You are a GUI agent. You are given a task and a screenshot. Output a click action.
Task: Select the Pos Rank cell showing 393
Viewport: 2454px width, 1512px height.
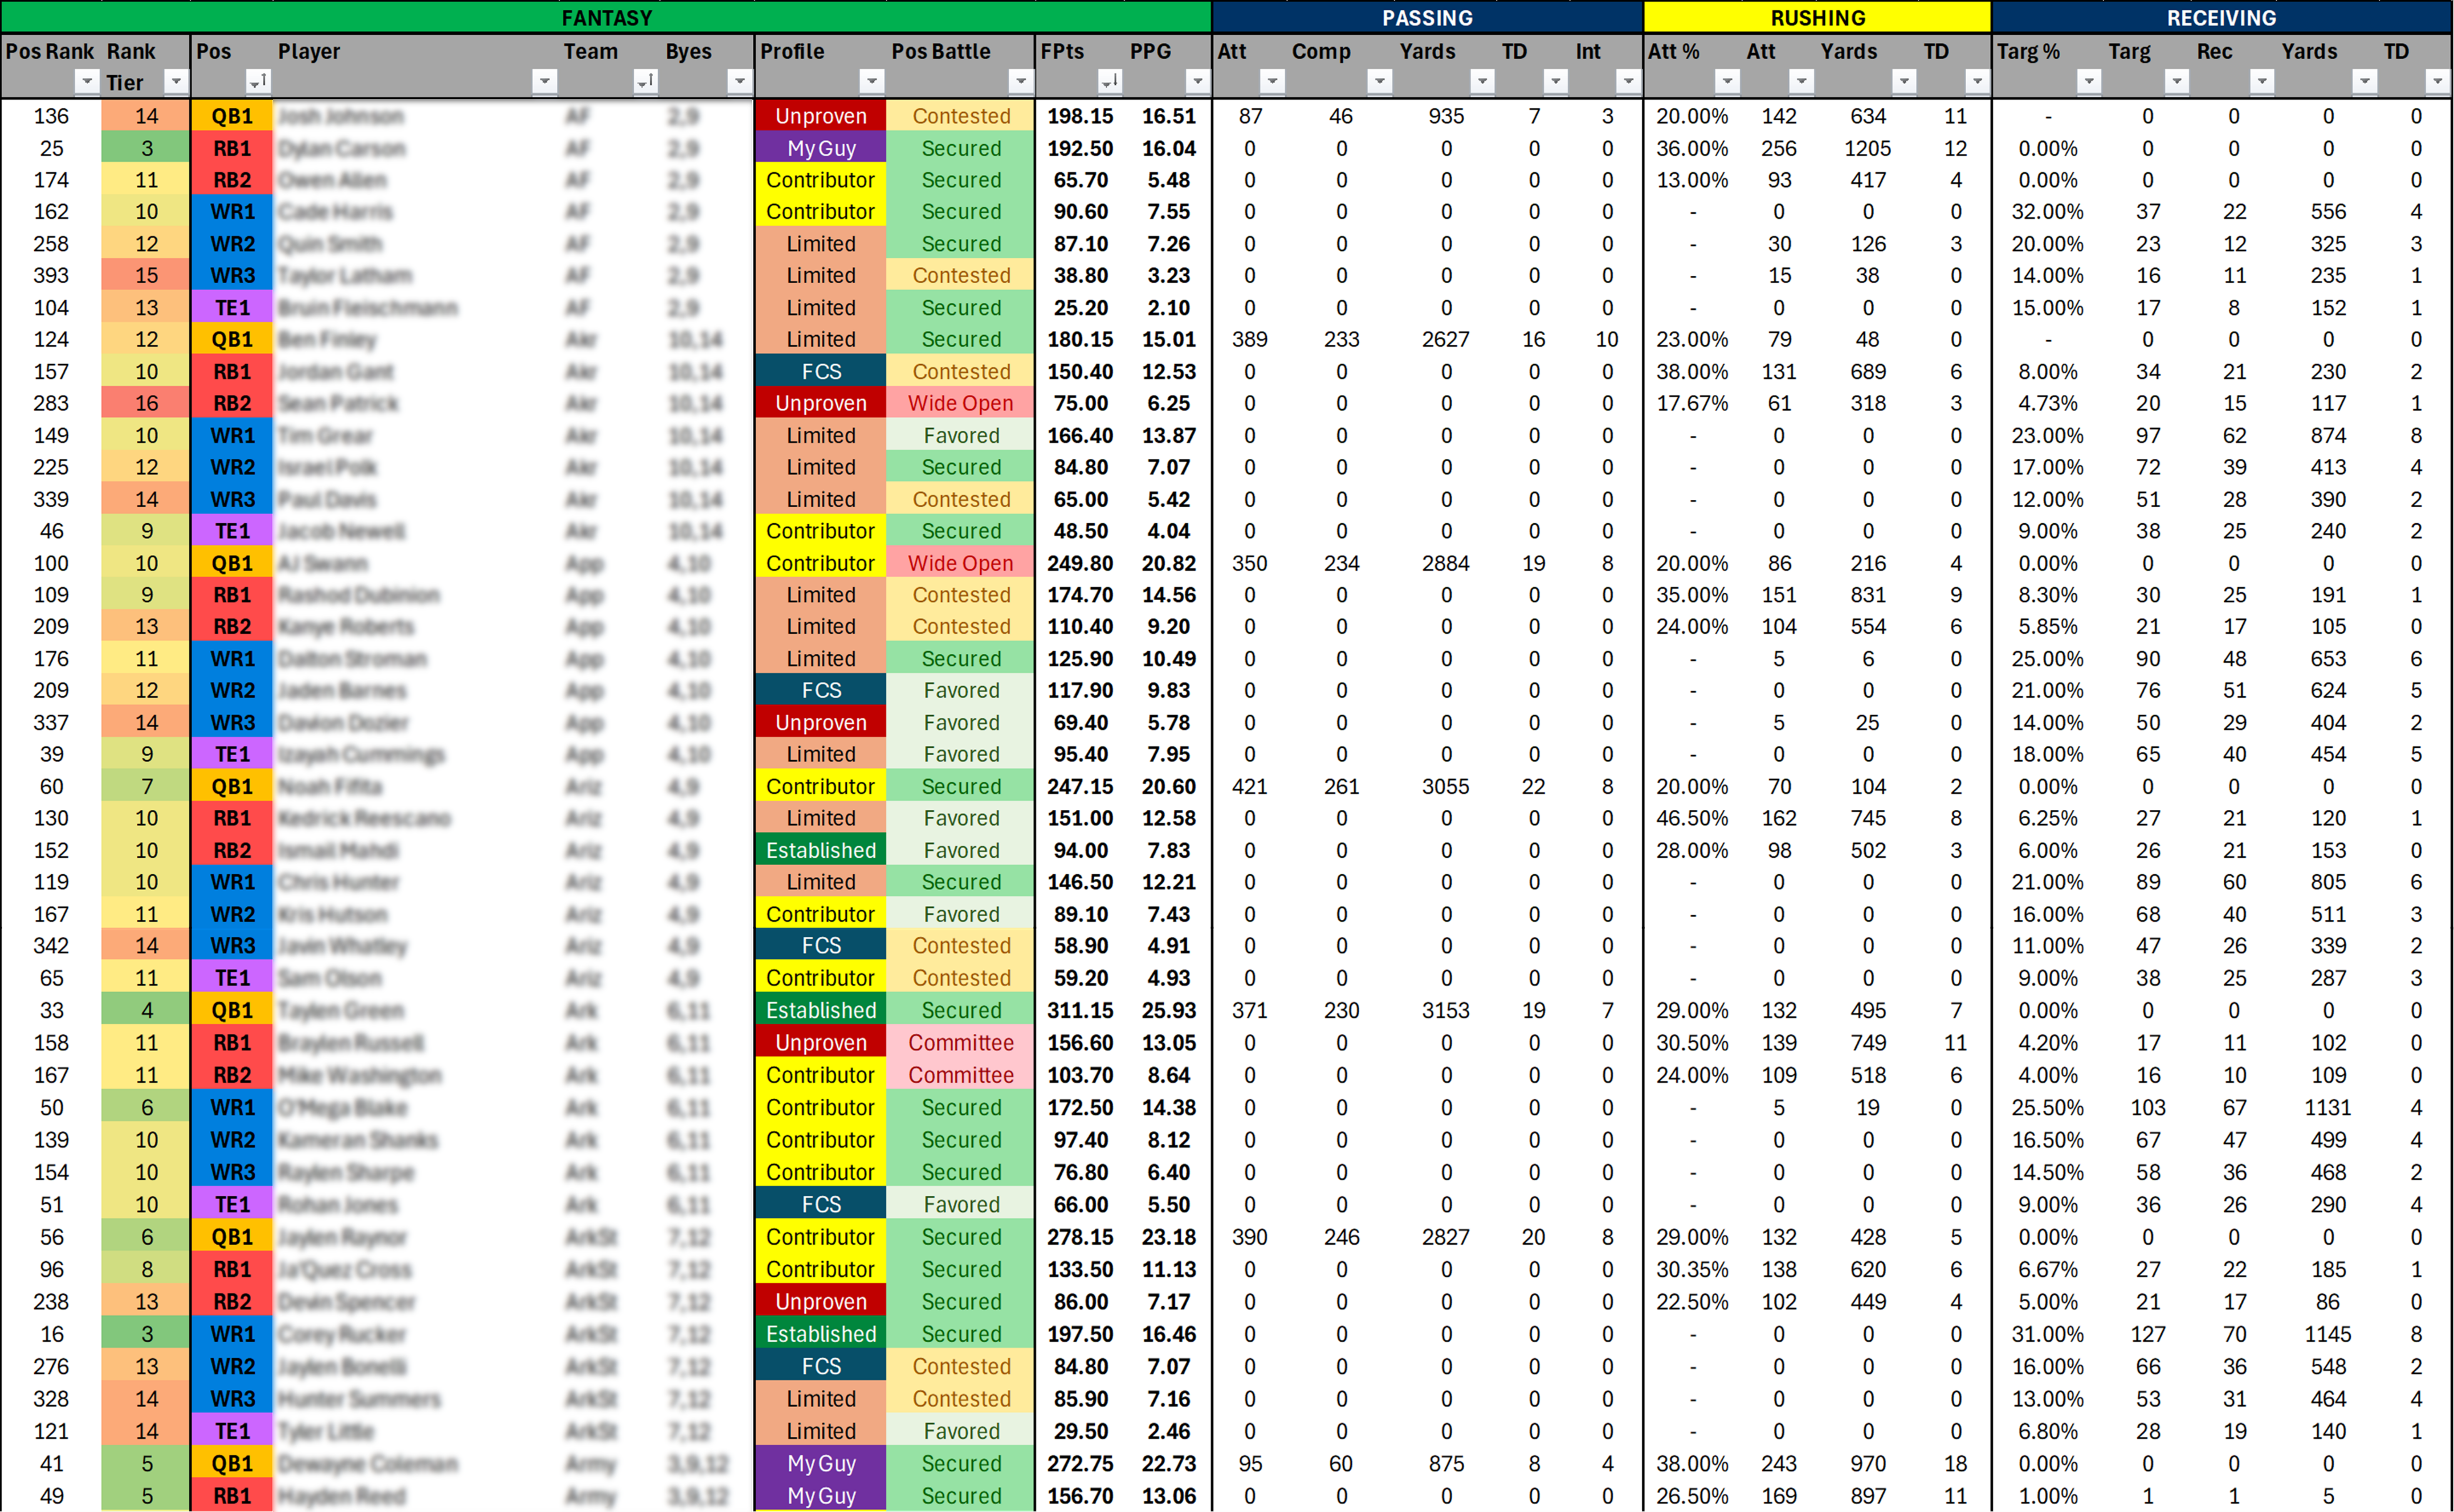coord(51,275)
